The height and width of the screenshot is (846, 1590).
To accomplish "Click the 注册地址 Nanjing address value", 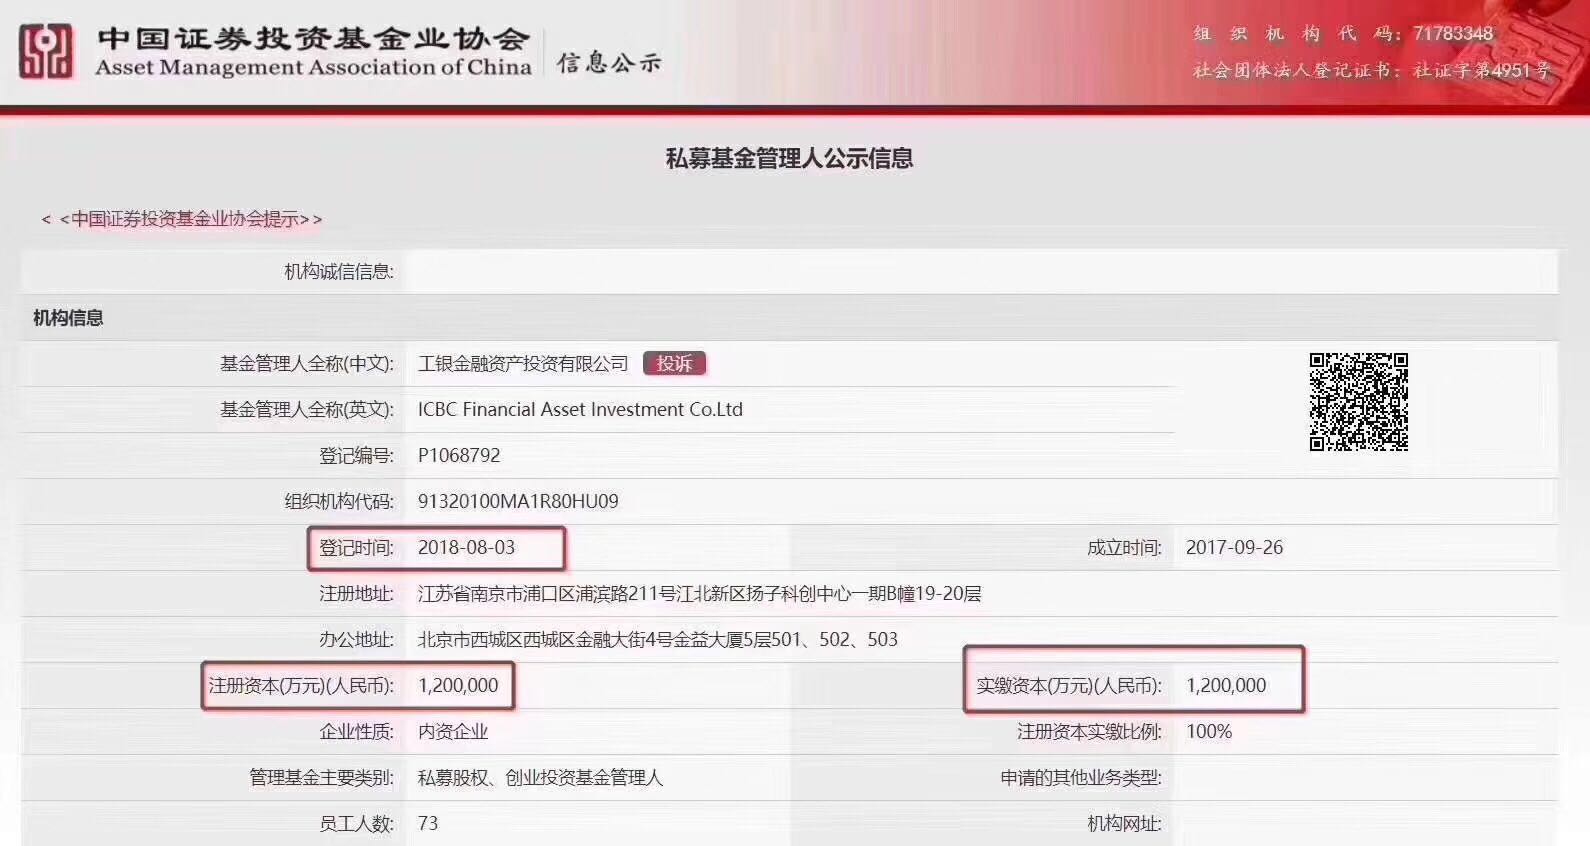I will click(x=699, y=593).
